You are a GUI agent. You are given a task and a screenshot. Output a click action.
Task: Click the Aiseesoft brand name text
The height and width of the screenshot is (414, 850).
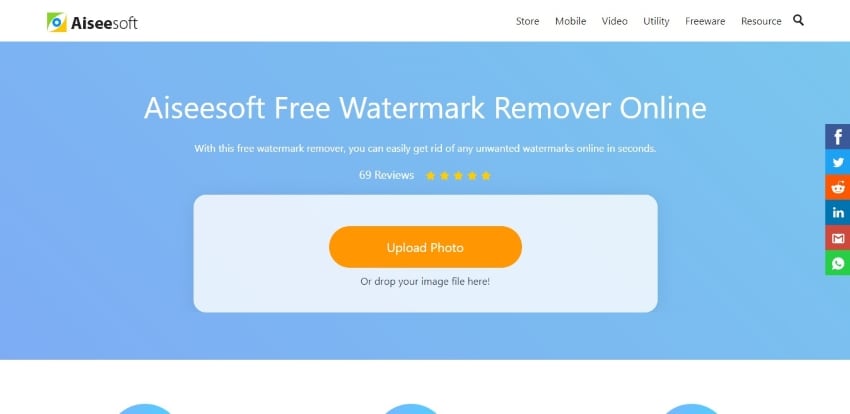point(104,23)
